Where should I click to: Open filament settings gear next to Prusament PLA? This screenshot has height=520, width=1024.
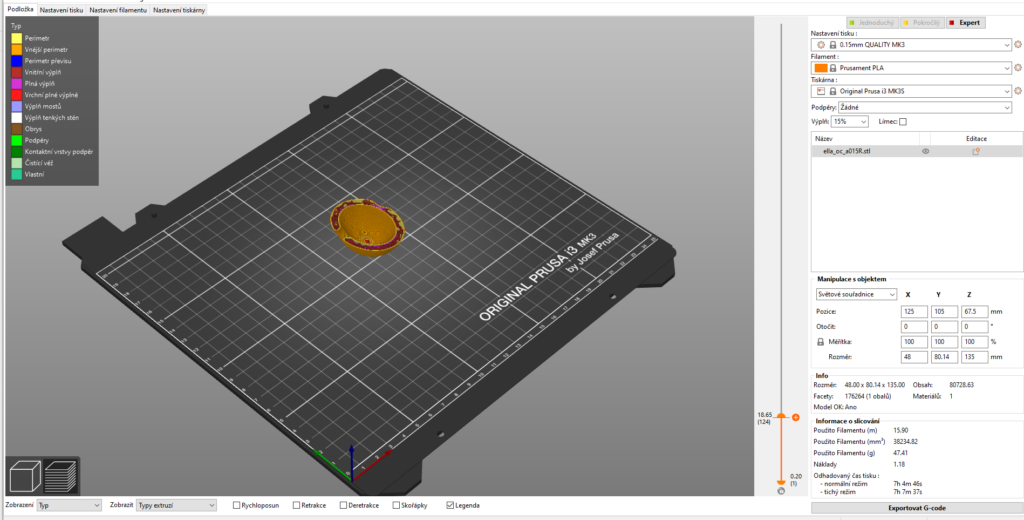point(1017,68)
